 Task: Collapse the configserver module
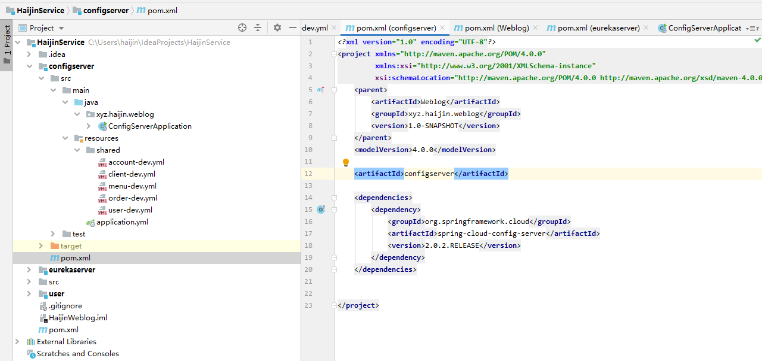point(30,67)
